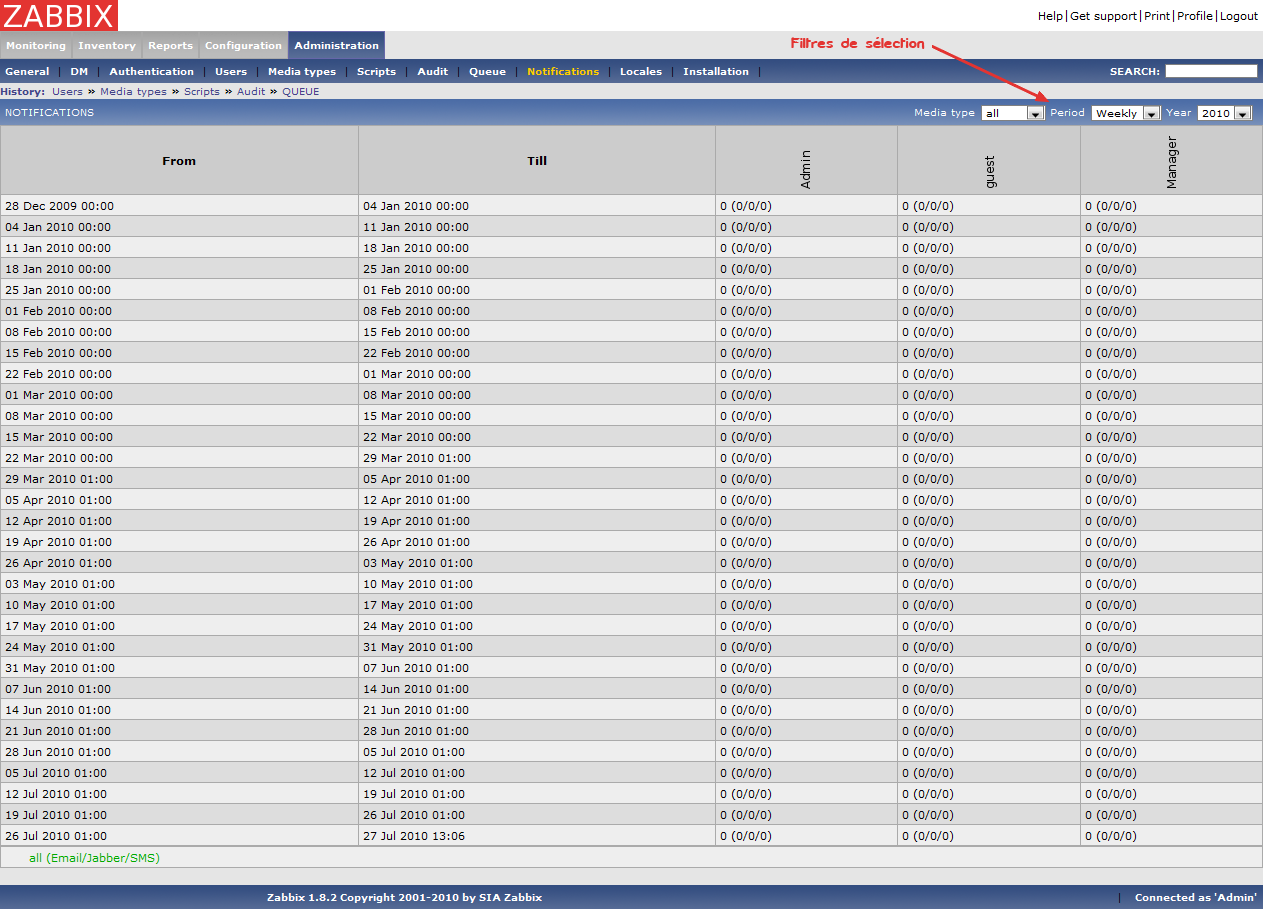Click the Get support link
The width and height of the screenshot is (1263, 909).
(1103, 16)
